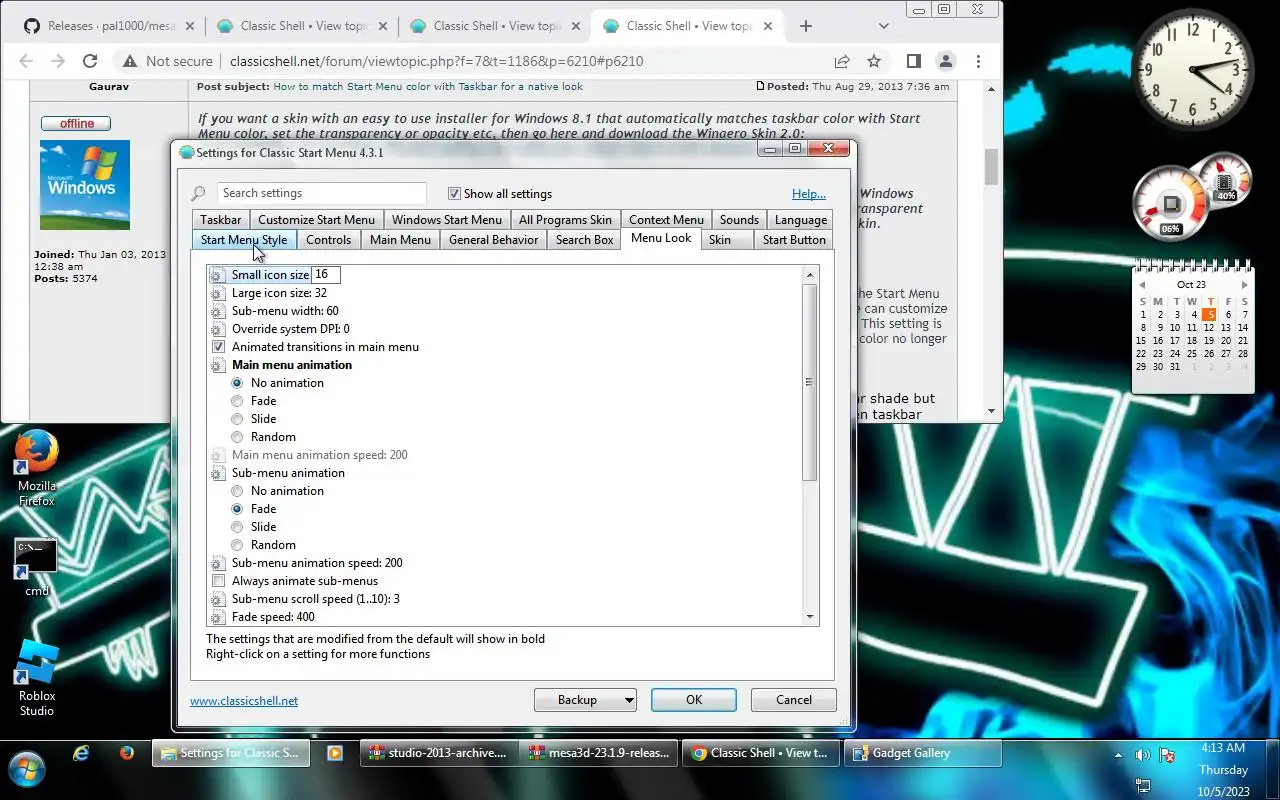Open the Chrome side panel icon
The height and width of the screenshot is (800, 1280).
tap(913, 61)
